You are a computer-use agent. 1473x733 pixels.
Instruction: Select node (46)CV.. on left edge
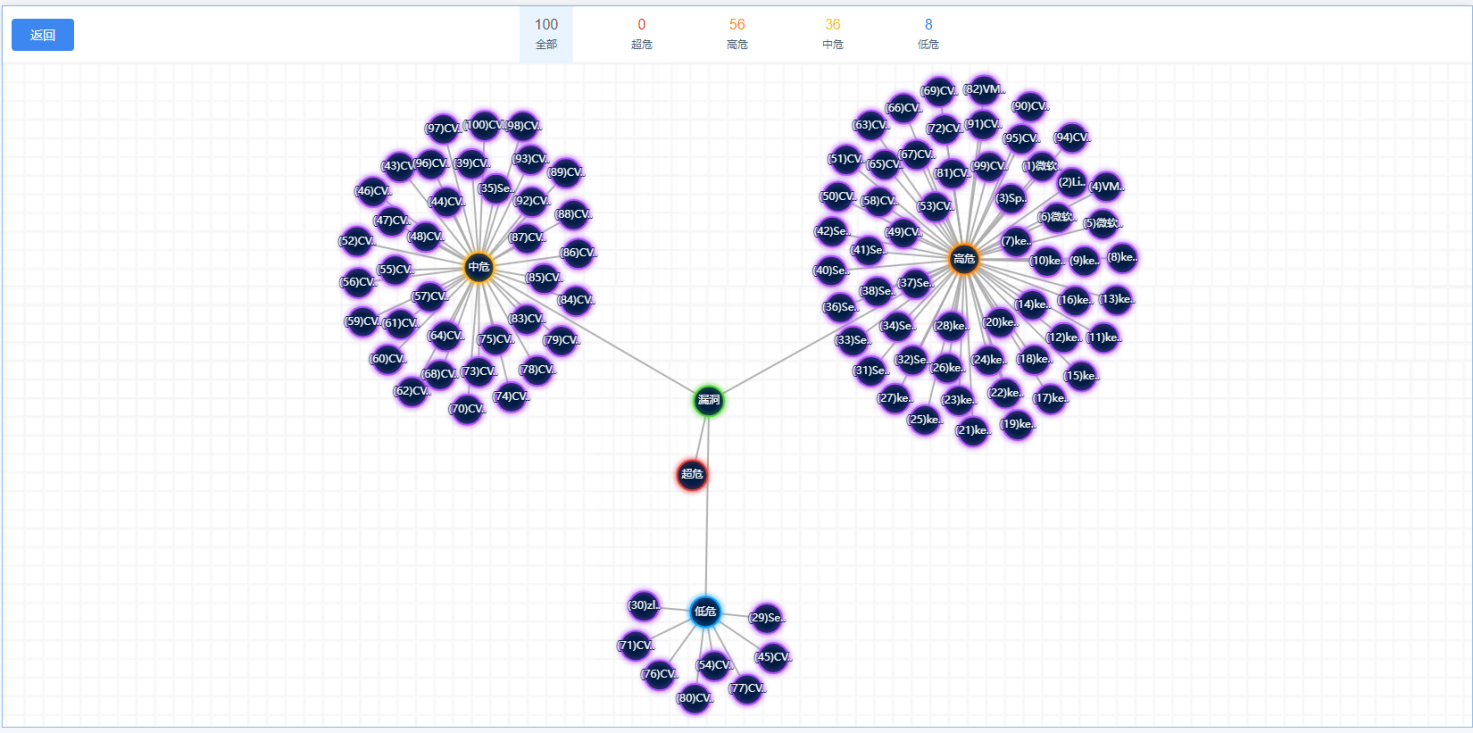click(x=373, y=191)
